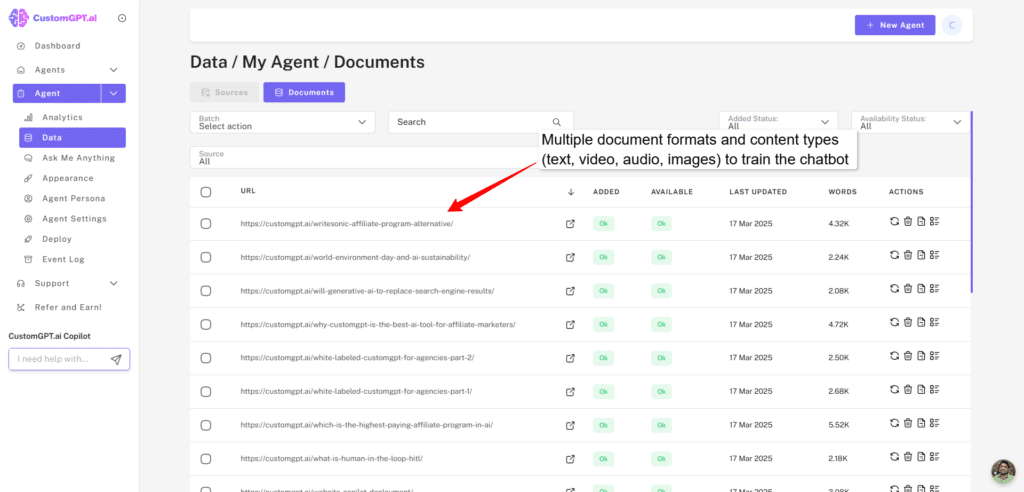Go to Agent Persona

click(x=73, y=199)
